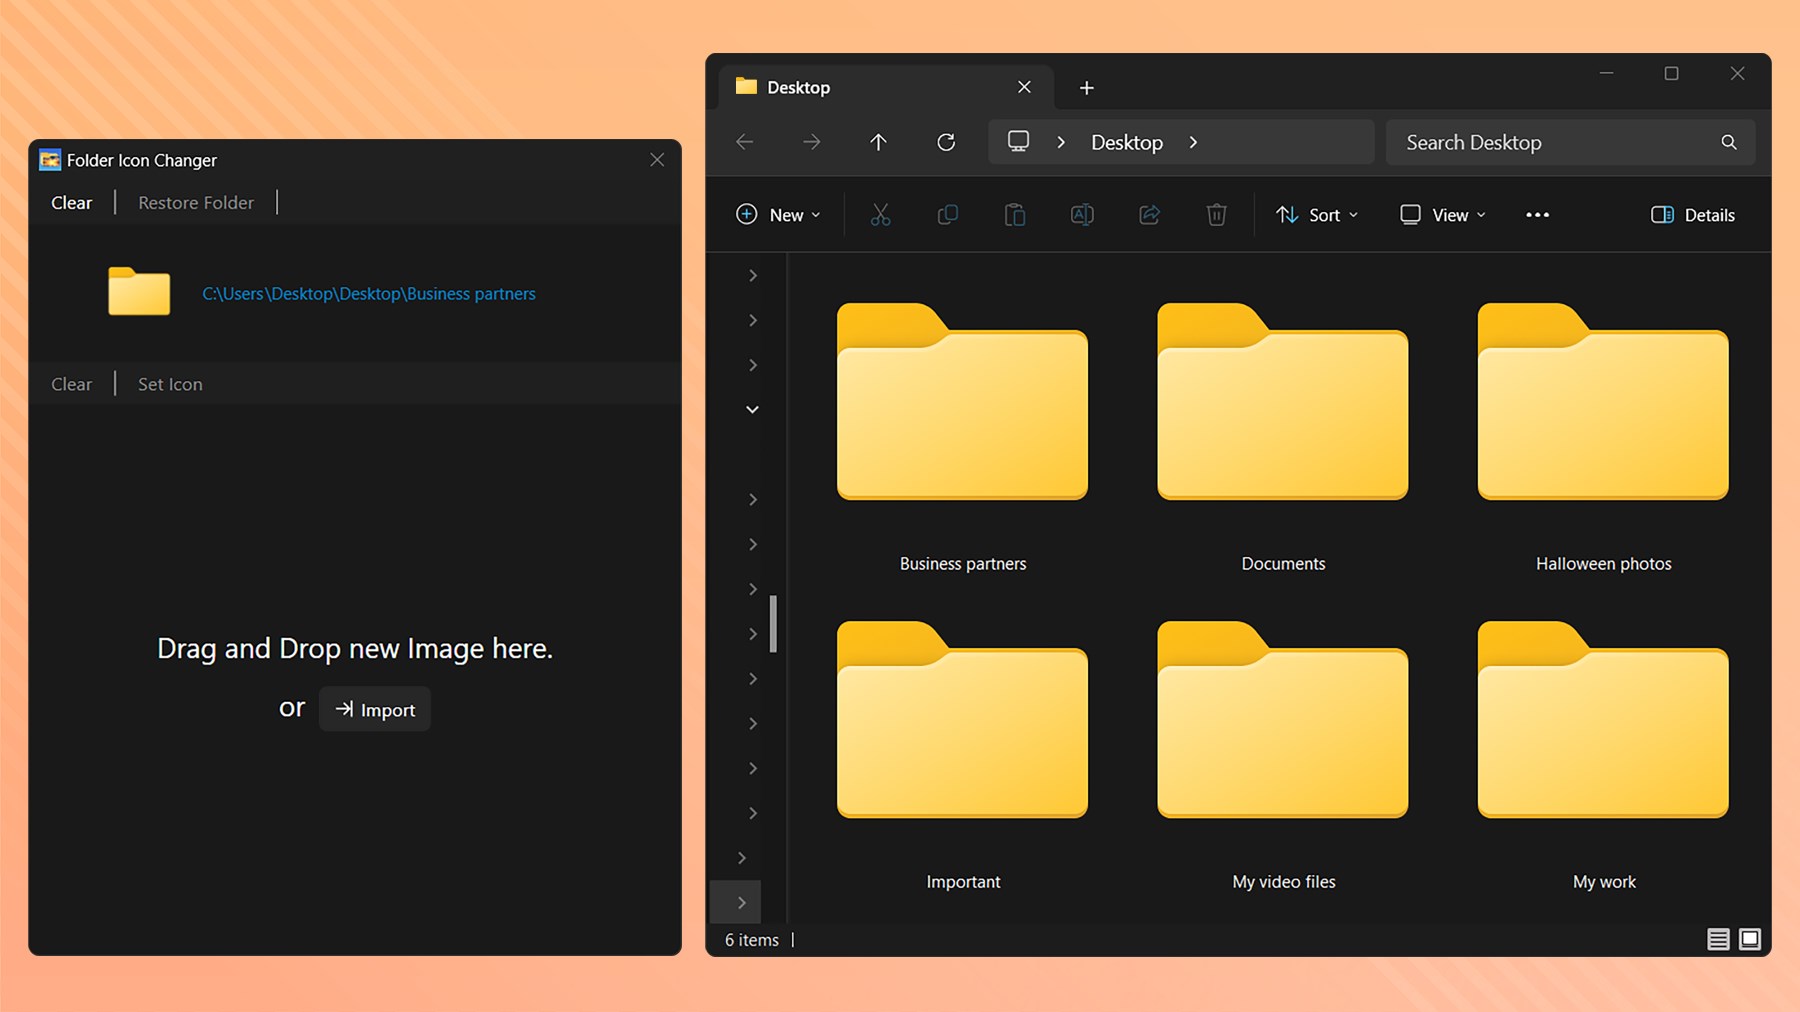Viewport: 1800px width, 1012px height.
Task: Refresh the Desktop folder view
Action: 945,142
